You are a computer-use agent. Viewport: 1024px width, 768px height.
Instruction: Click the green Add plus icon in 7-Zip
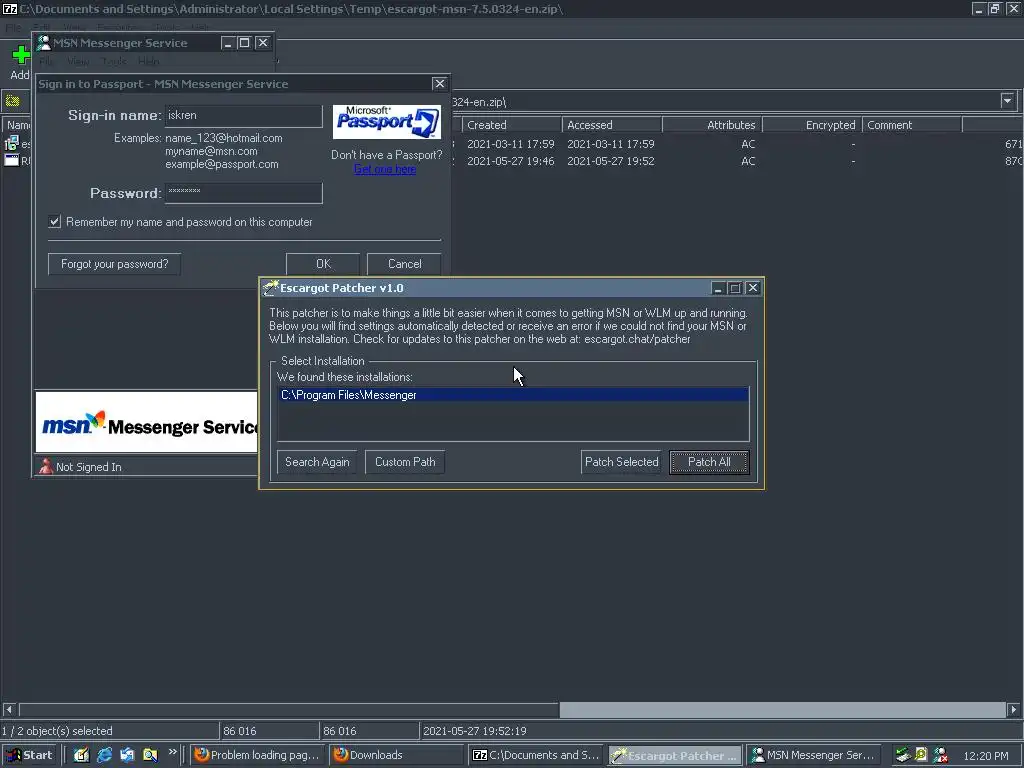coord(21,55)
